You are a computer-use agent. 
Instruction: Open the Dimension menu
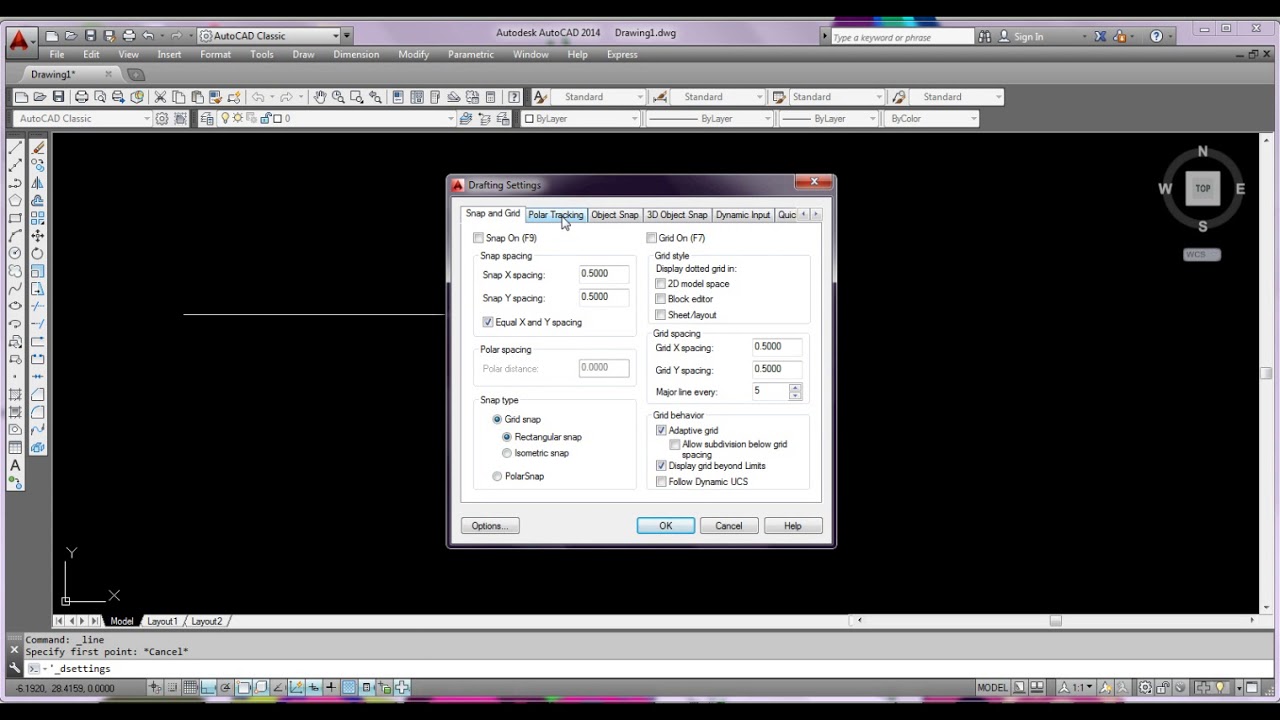click(356, 55)
